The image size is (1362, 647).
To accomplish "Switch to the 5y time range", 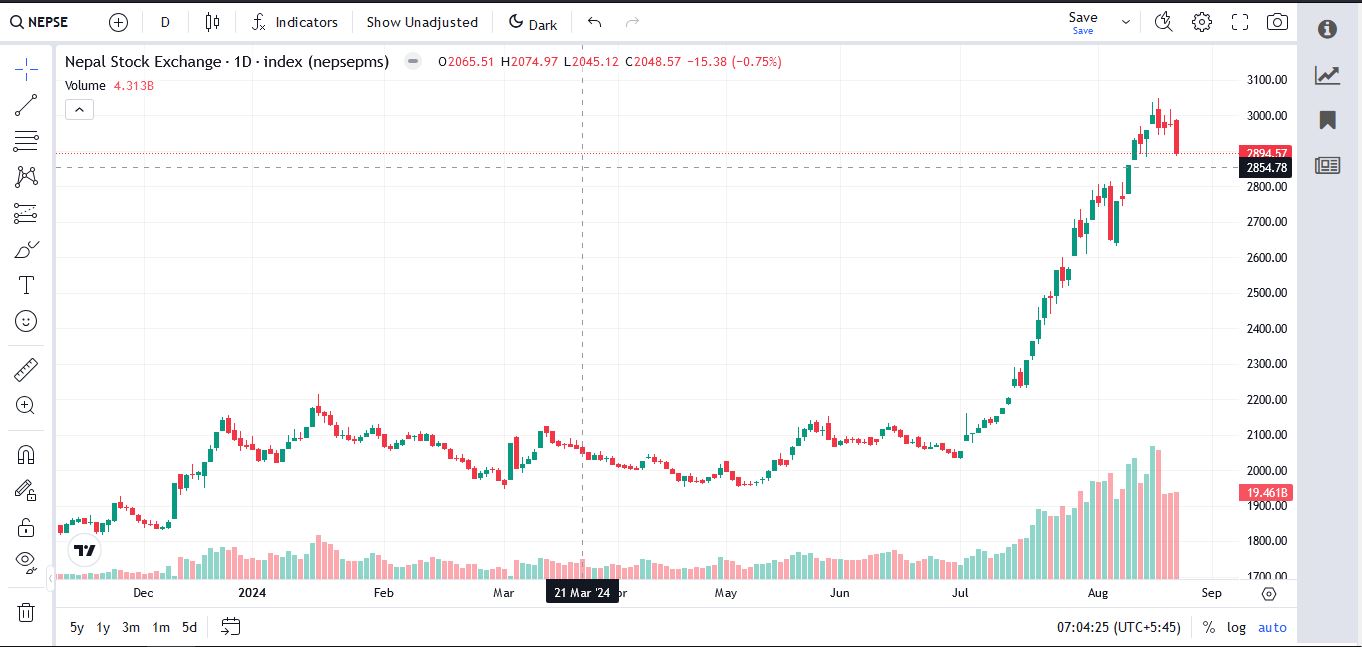I will (x=77, y=627).
